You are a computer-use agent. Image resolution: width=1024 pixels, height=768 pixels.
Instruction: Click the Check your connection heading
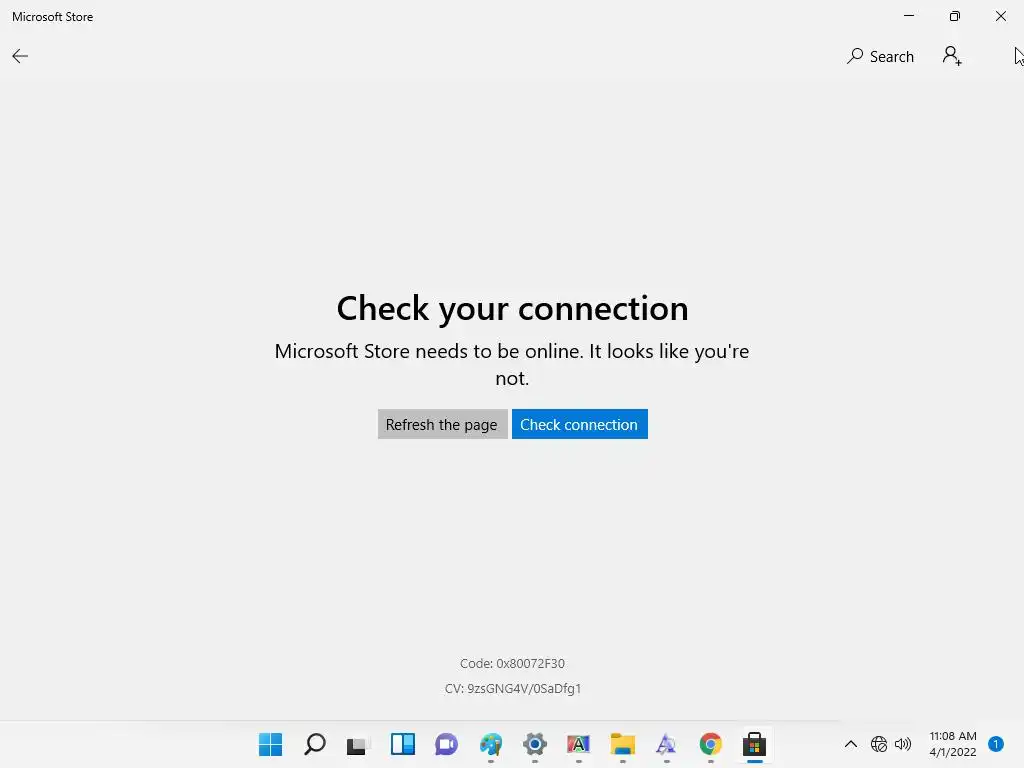513,308
